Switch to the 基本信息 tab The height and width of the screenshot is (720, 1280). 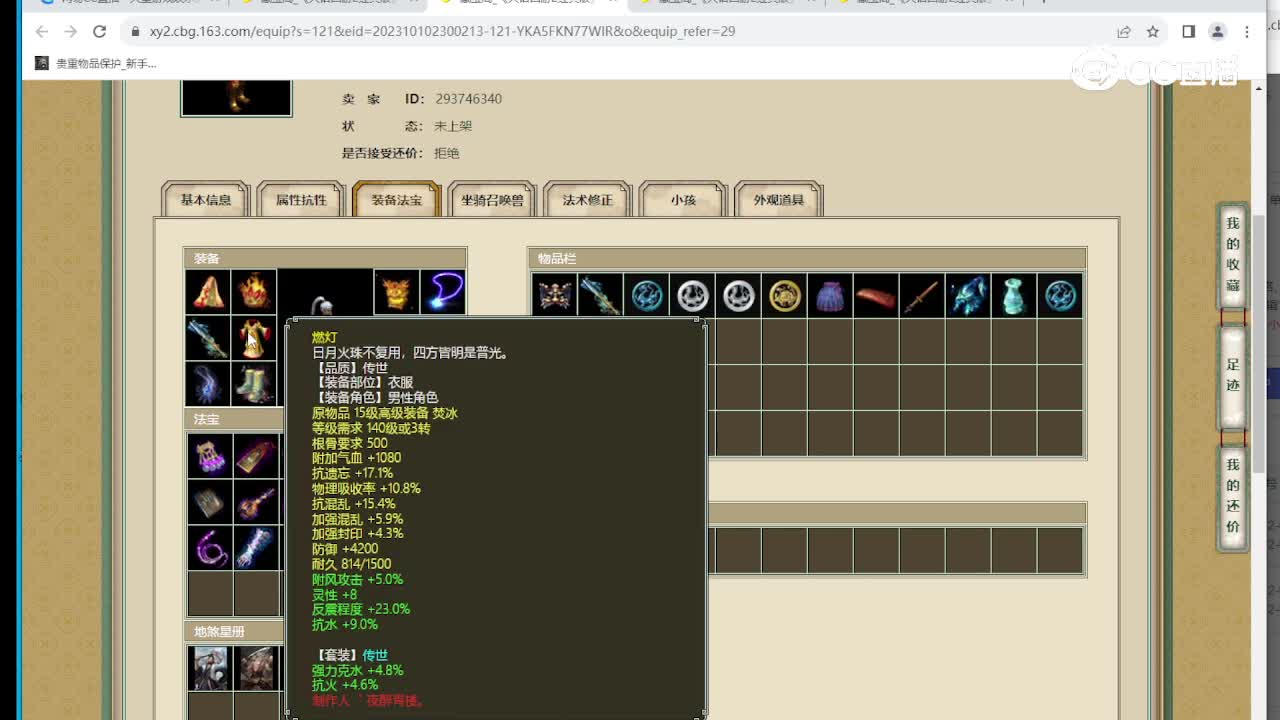pyautogui.click(x=206, y=199)
